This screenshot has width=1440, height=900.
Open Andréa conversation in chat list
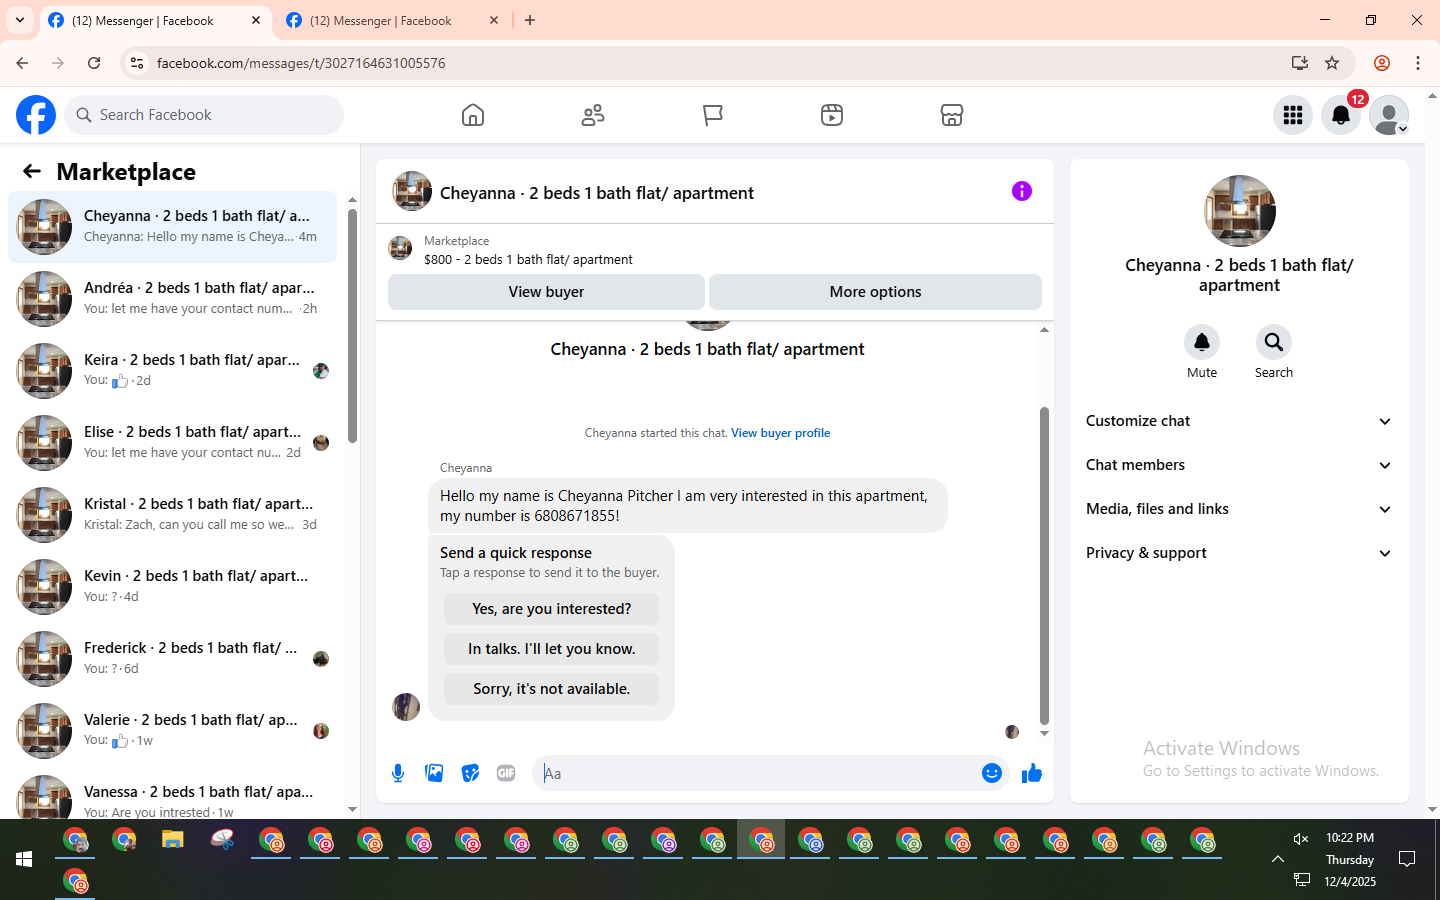(x=173, y=299)
